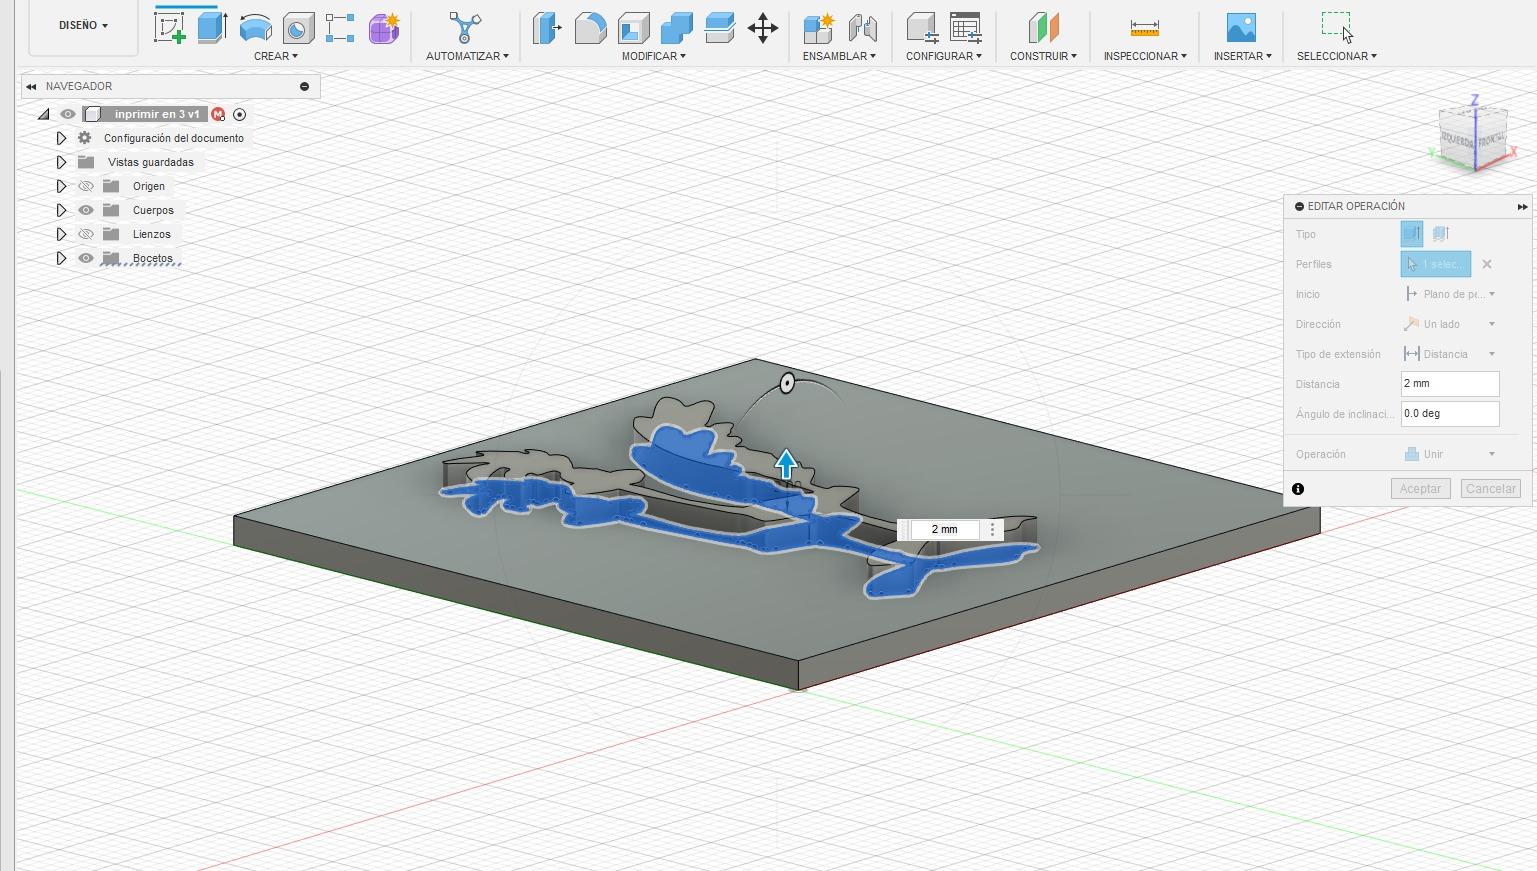1537x871 pixels.
Task: Click the Aceptar button
Action: coord(1420,489)
